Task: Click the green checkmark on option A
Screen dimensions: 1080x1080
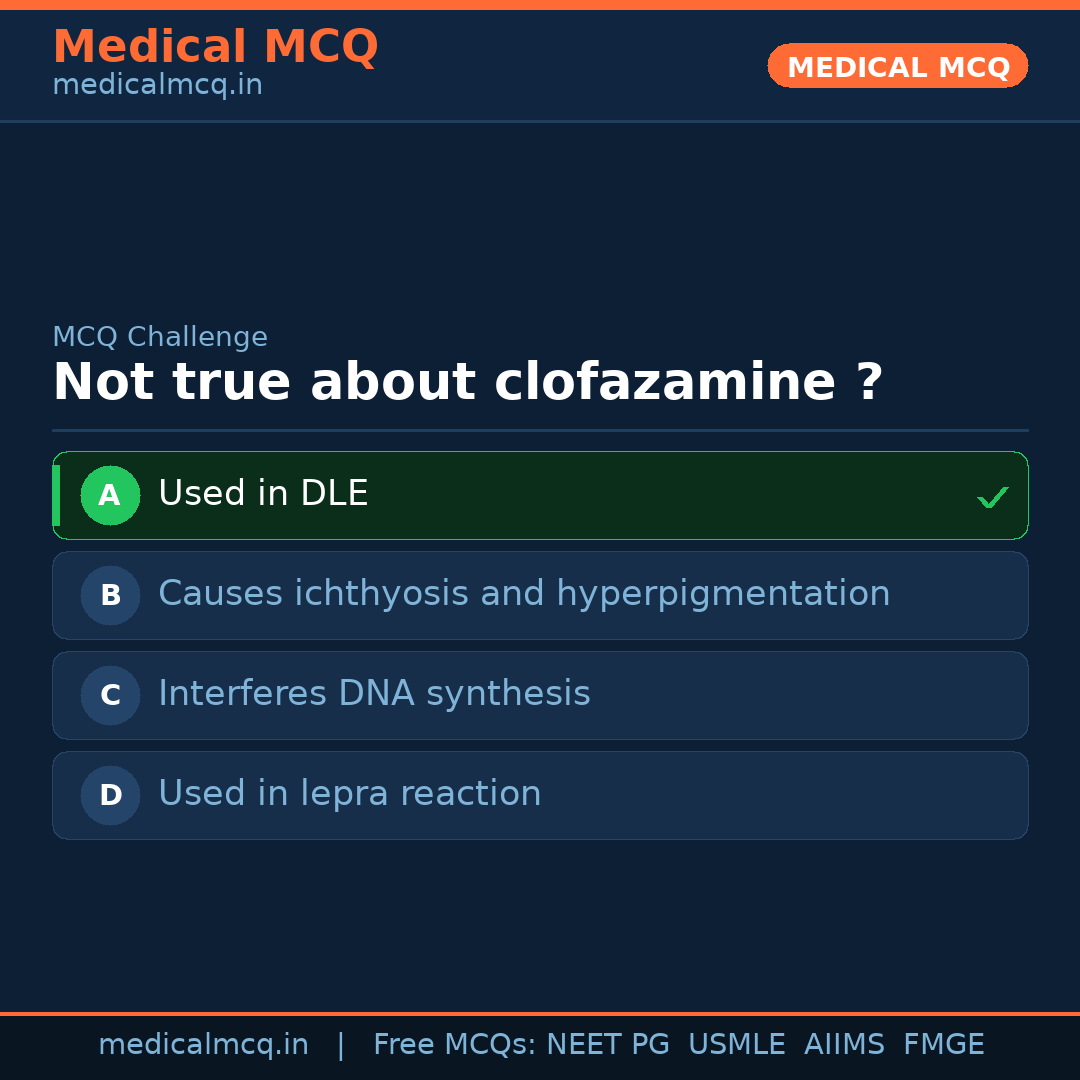Action: click(x=992, y=497)
